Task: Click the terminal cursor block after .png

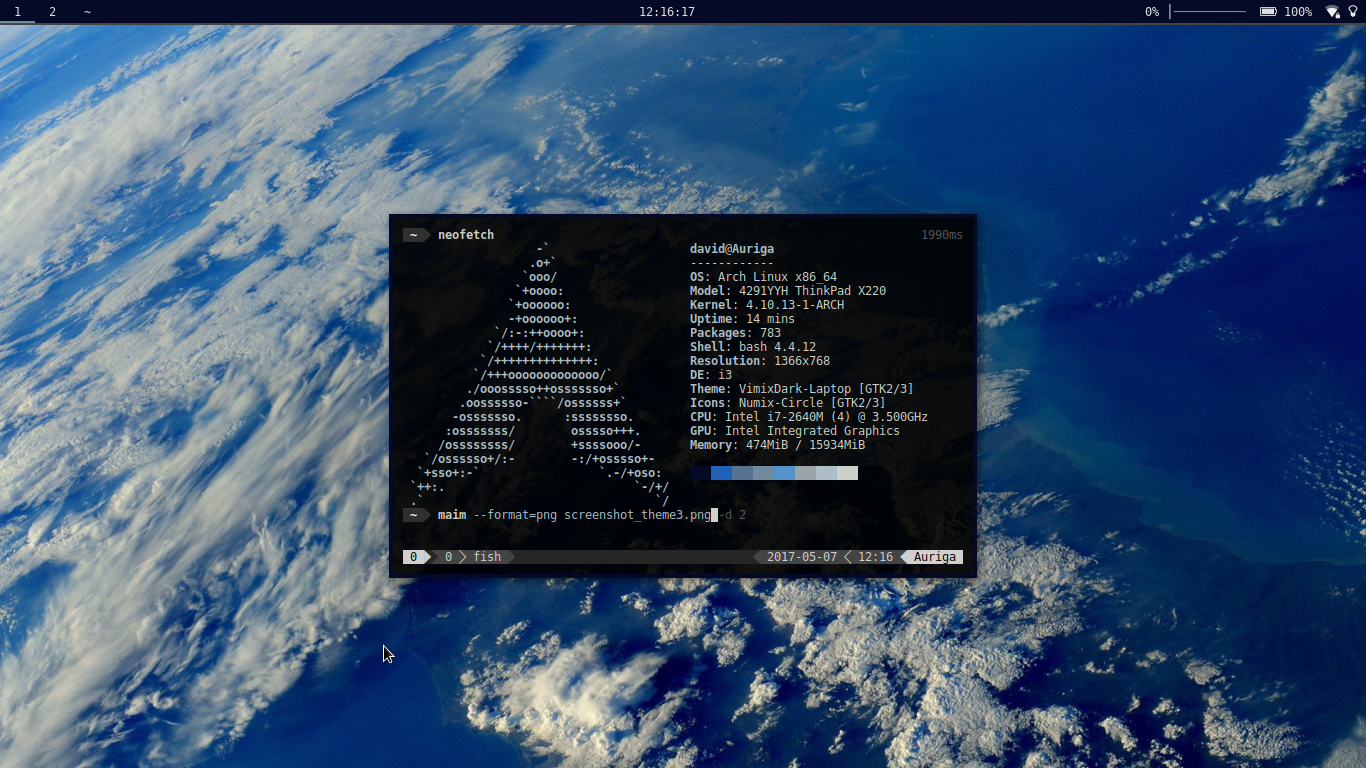Action: coord(714,515)
